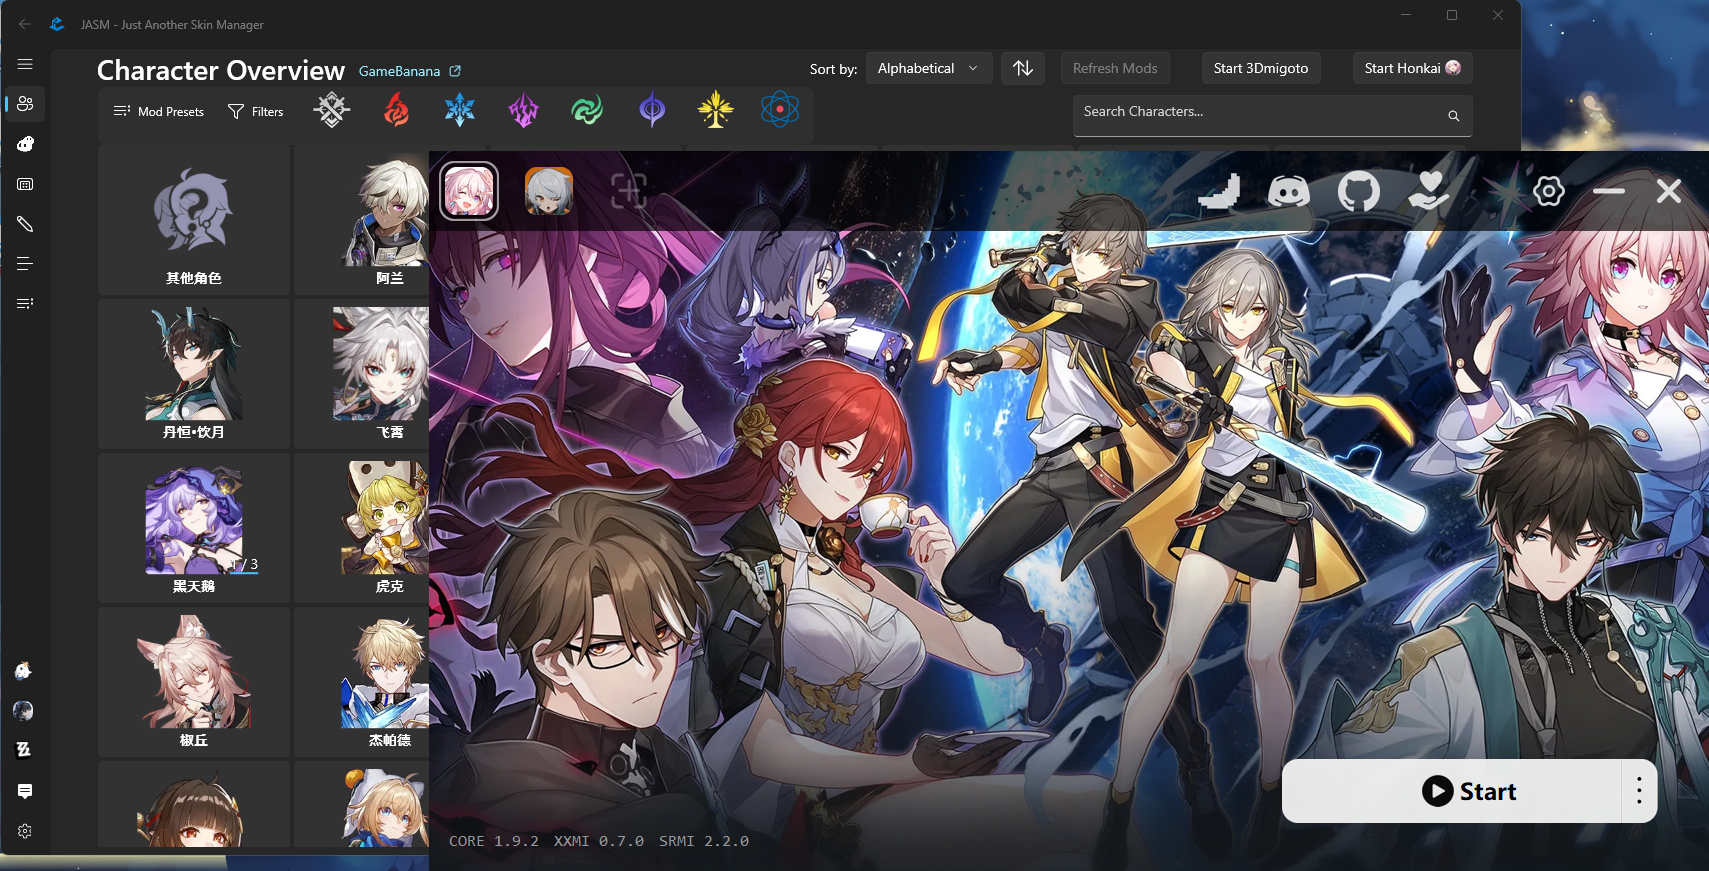
Task: Filter by the blue atom element icon
Action: [780, 110]
